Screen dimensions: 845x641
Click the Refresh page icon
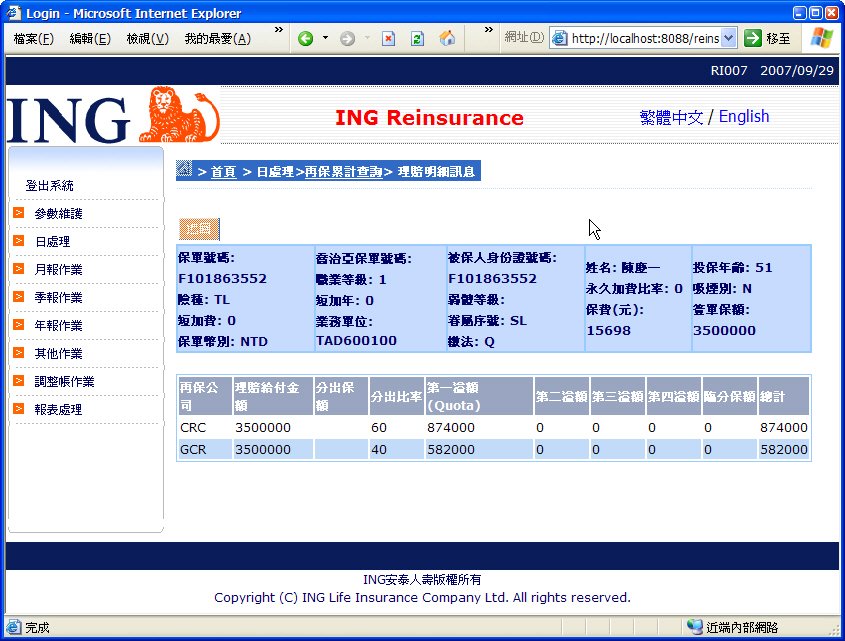point(418,39)
